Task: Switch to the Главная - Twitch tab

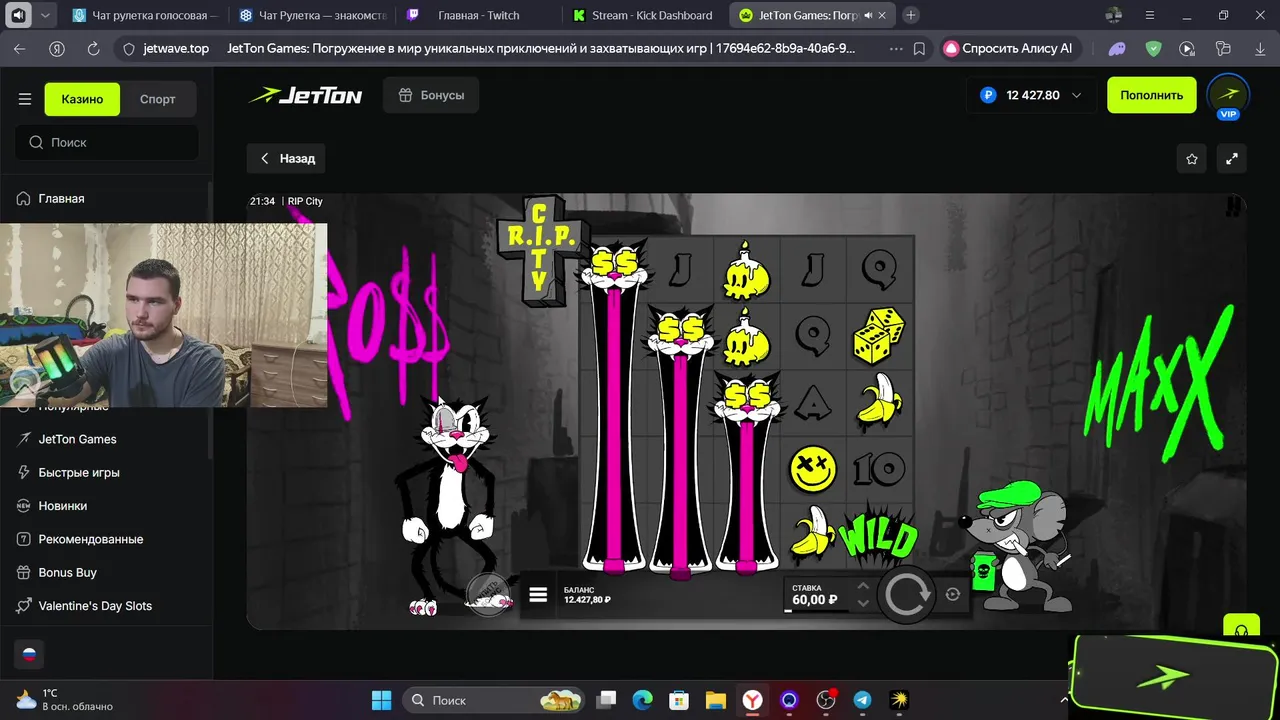Action: (x=478, y=15)
